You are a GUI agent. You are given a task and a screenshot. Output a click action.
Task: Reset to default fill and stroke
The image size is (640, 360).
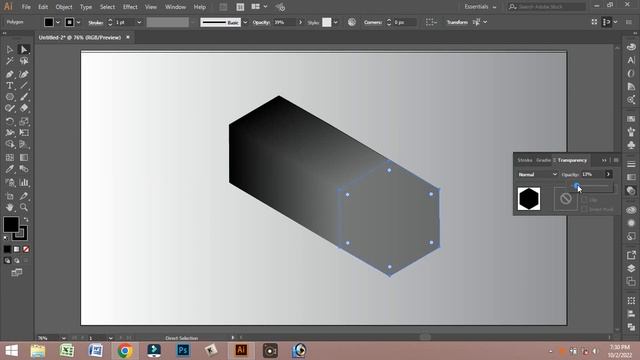(x=6, y=238)
